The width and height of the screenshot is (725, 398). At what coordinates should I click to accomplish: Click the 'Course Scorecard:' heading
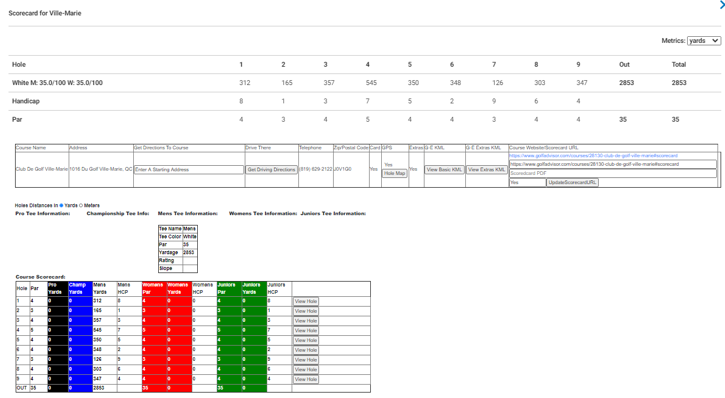(x=40, y=277)
